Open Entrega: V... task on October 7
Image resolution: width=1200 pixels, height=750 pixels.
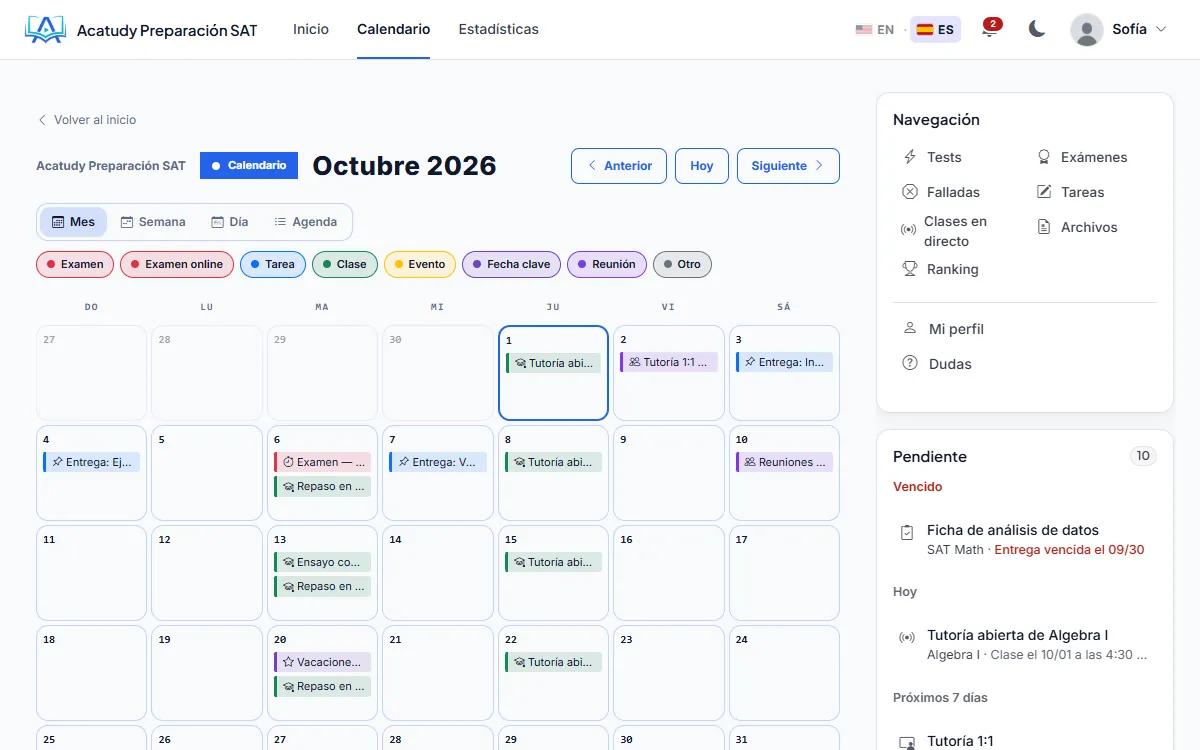coord(437,462)
